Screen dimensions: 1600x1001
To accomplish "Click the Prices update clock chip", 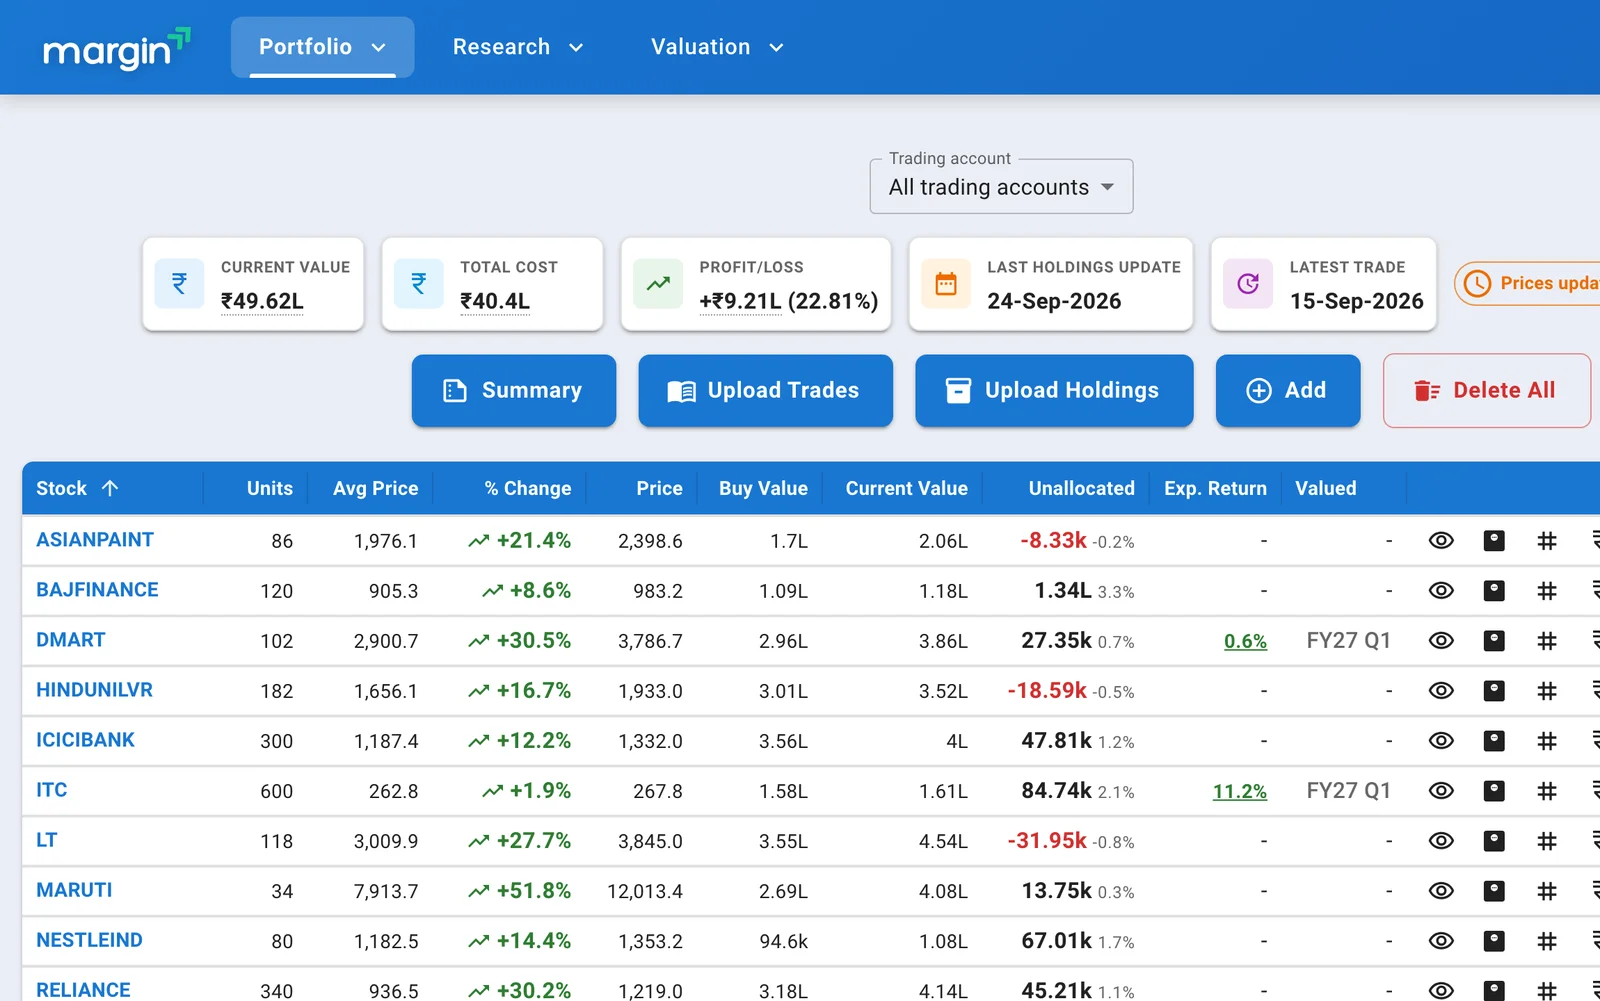I will [1527, 284].
